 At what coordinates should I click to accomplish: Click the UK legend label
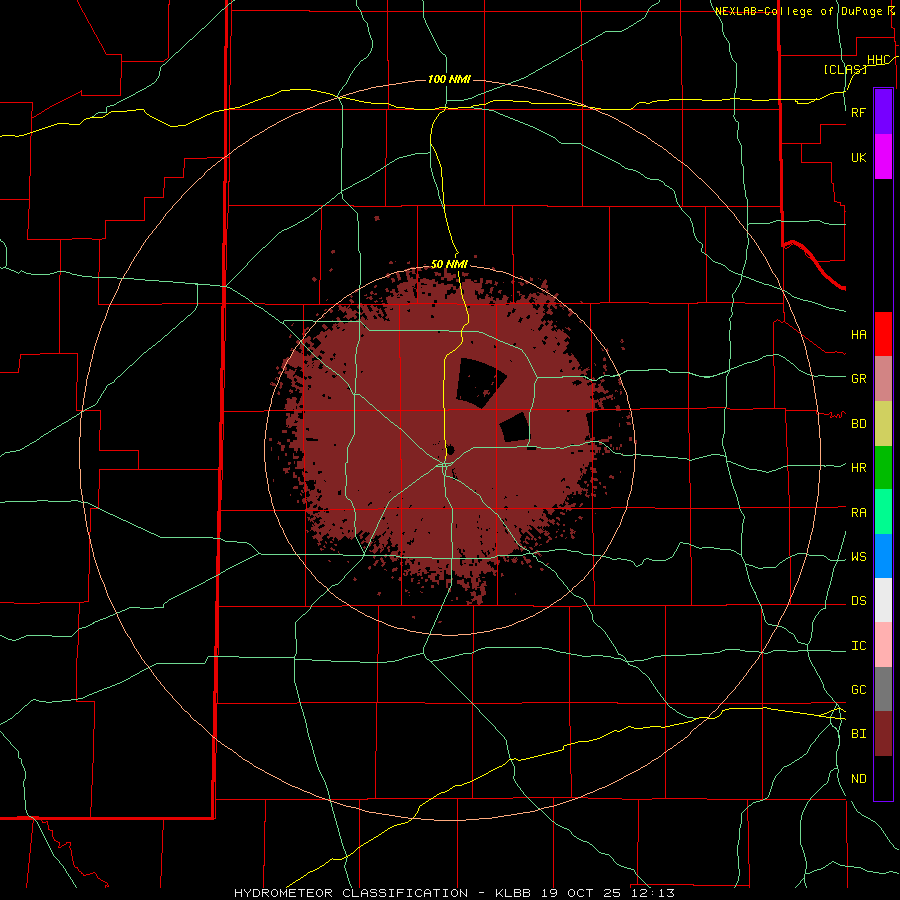pos(859,158)
